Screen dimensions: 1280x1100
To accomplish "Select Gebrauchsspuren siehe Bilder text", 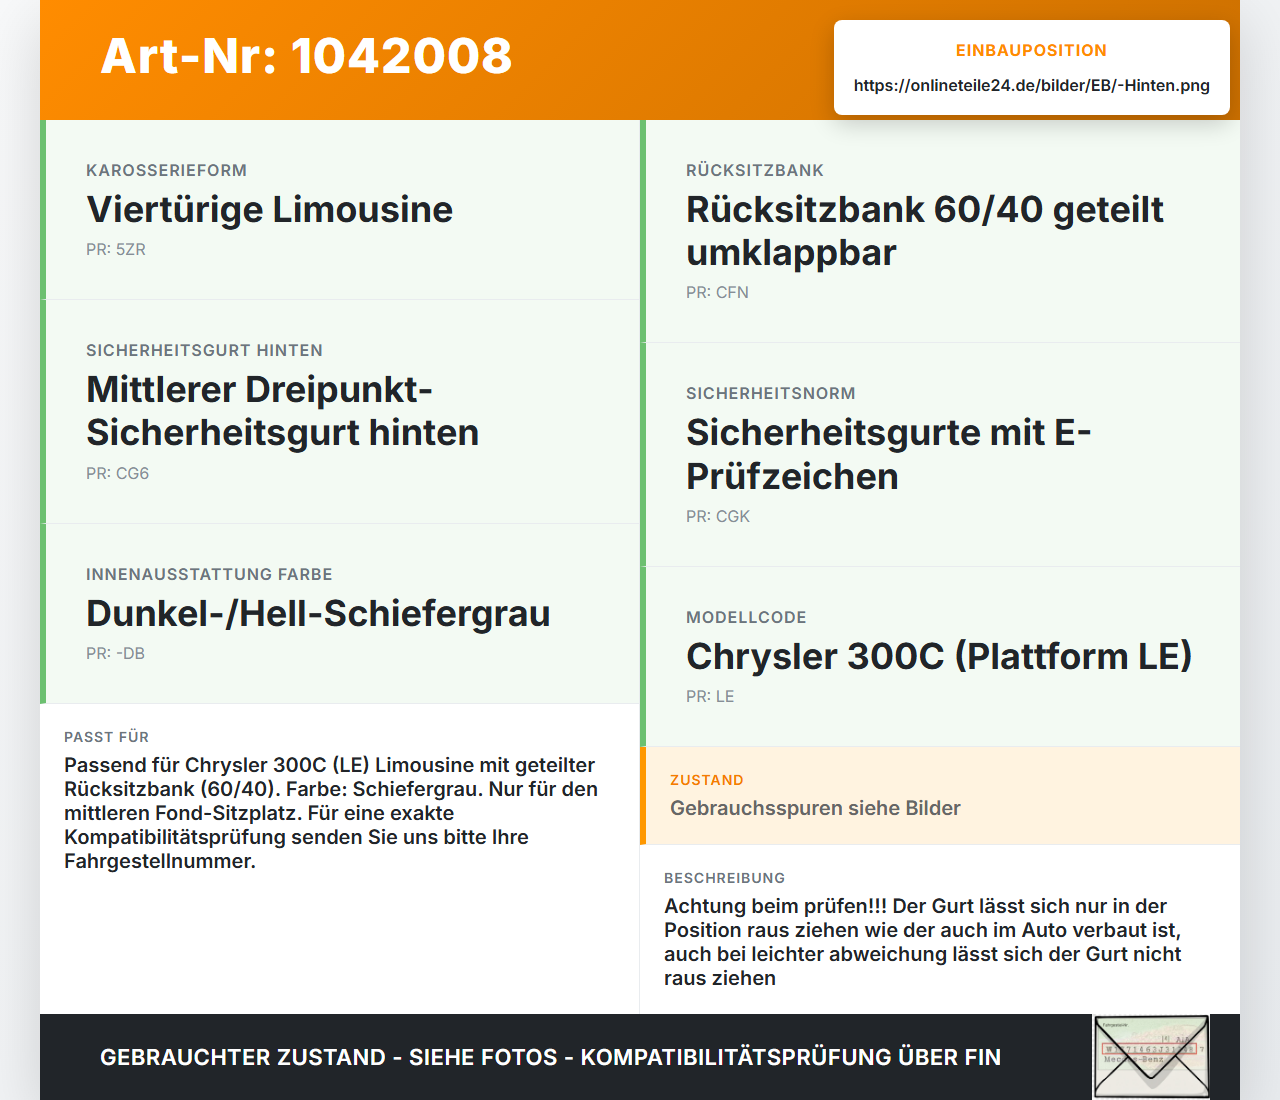I will (x=815, y=808).
